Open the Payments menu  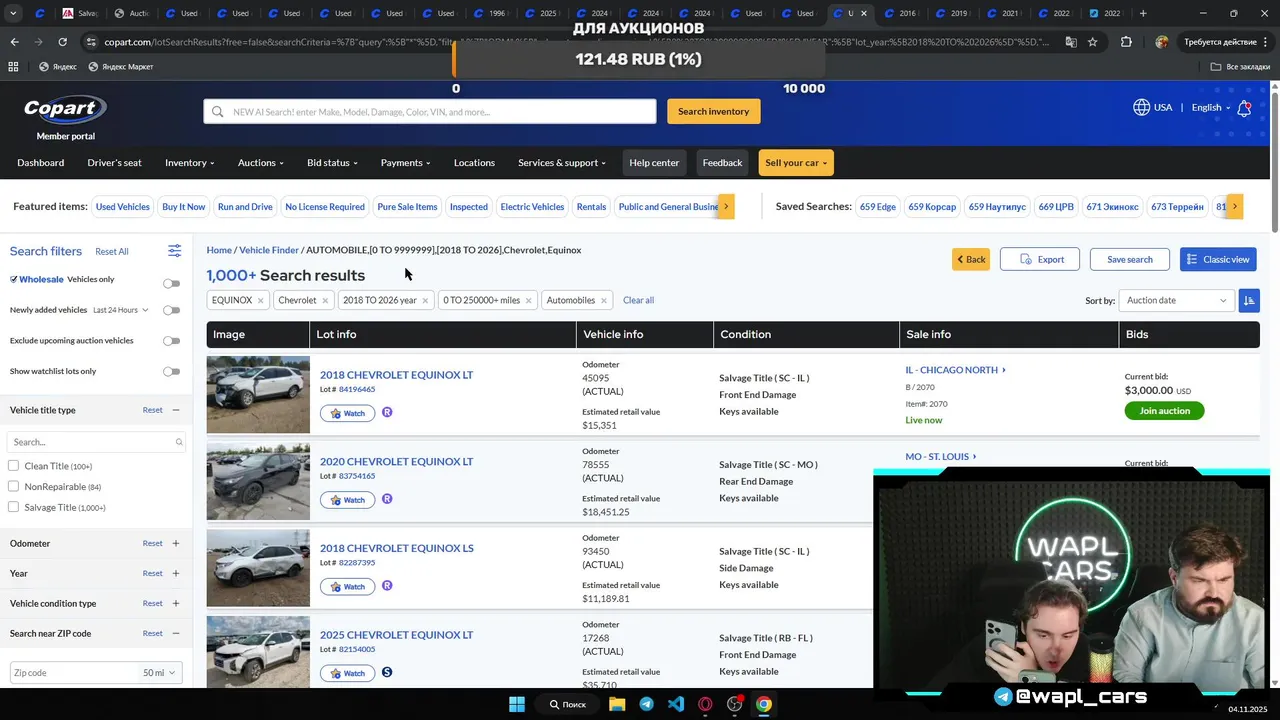[405, 163]
